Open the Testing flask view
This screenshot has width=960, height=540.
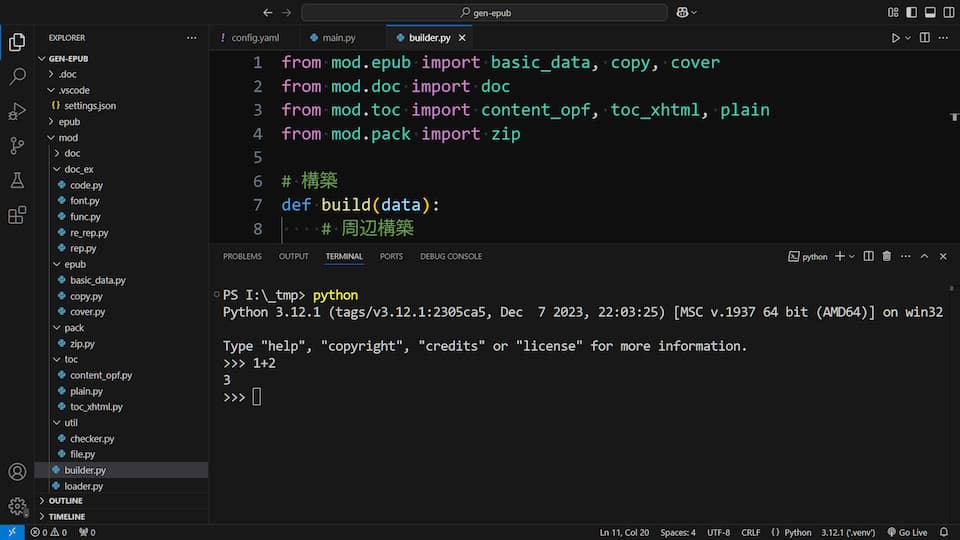tap(17, 180)
